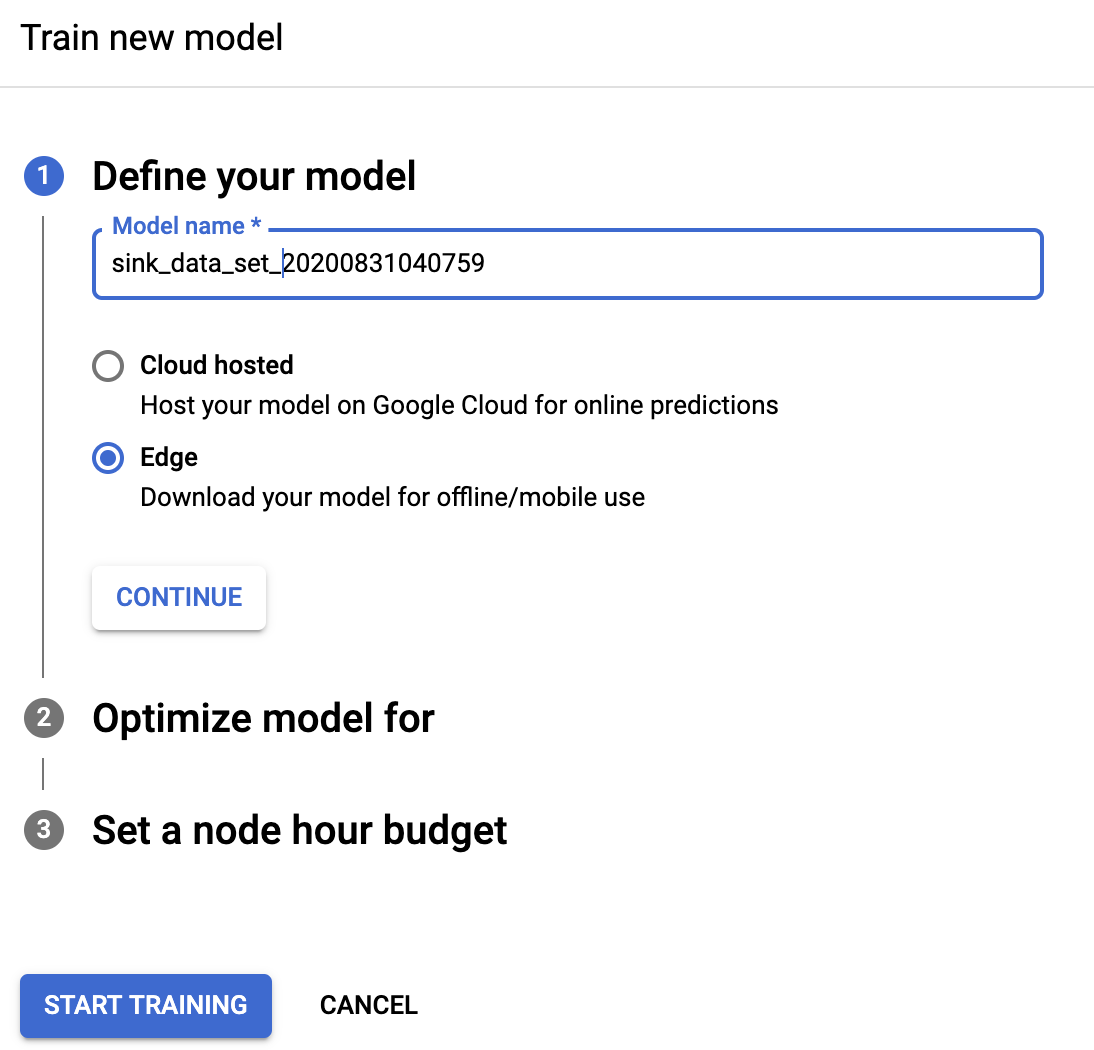The width and height of the screenshot is (1094, 1050).
Task: Click the START TRAINING button
Action: click(x=146, y=1005)
